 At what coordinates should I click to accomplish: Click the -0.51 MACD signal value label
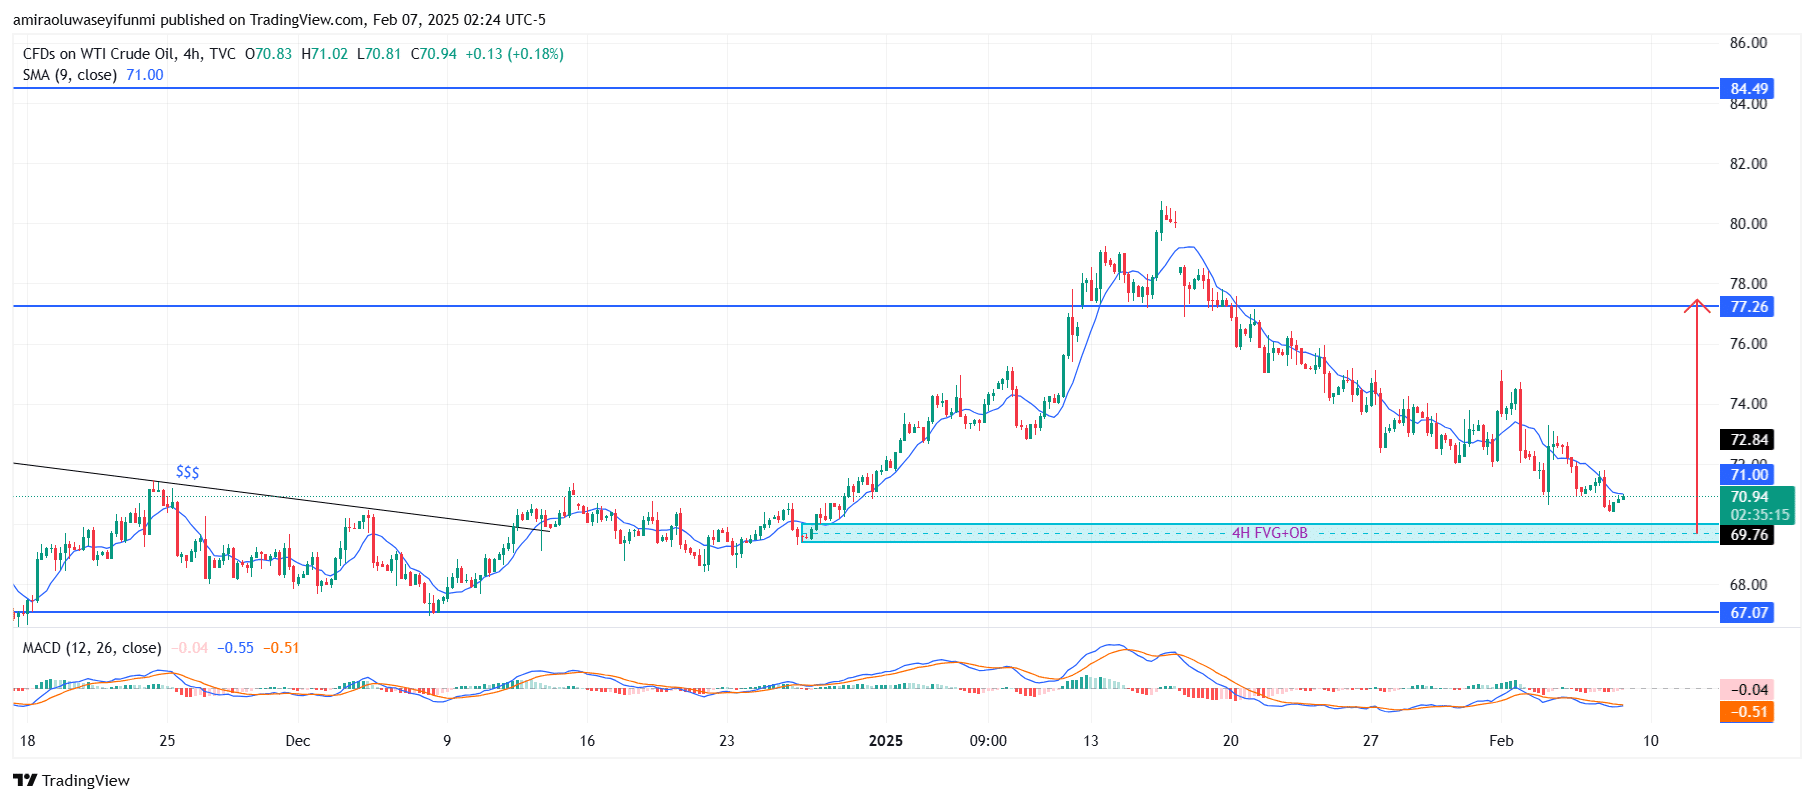click(1746, 712)
